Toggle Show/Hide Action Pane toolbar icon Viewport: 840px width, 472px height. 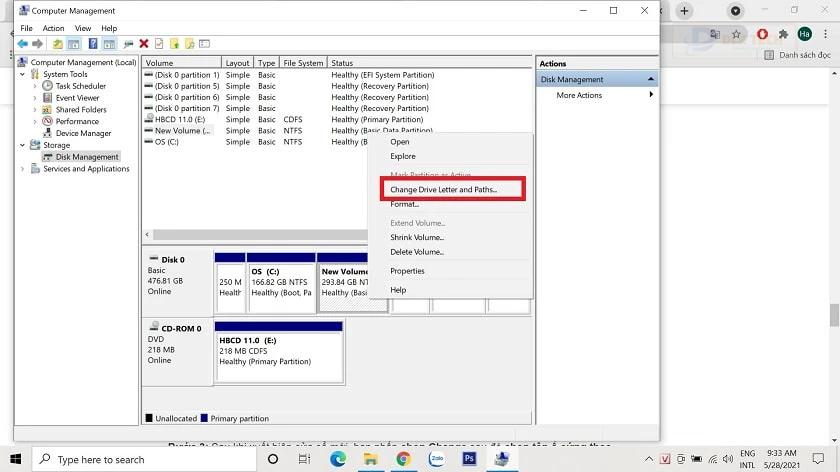point(109,44)
